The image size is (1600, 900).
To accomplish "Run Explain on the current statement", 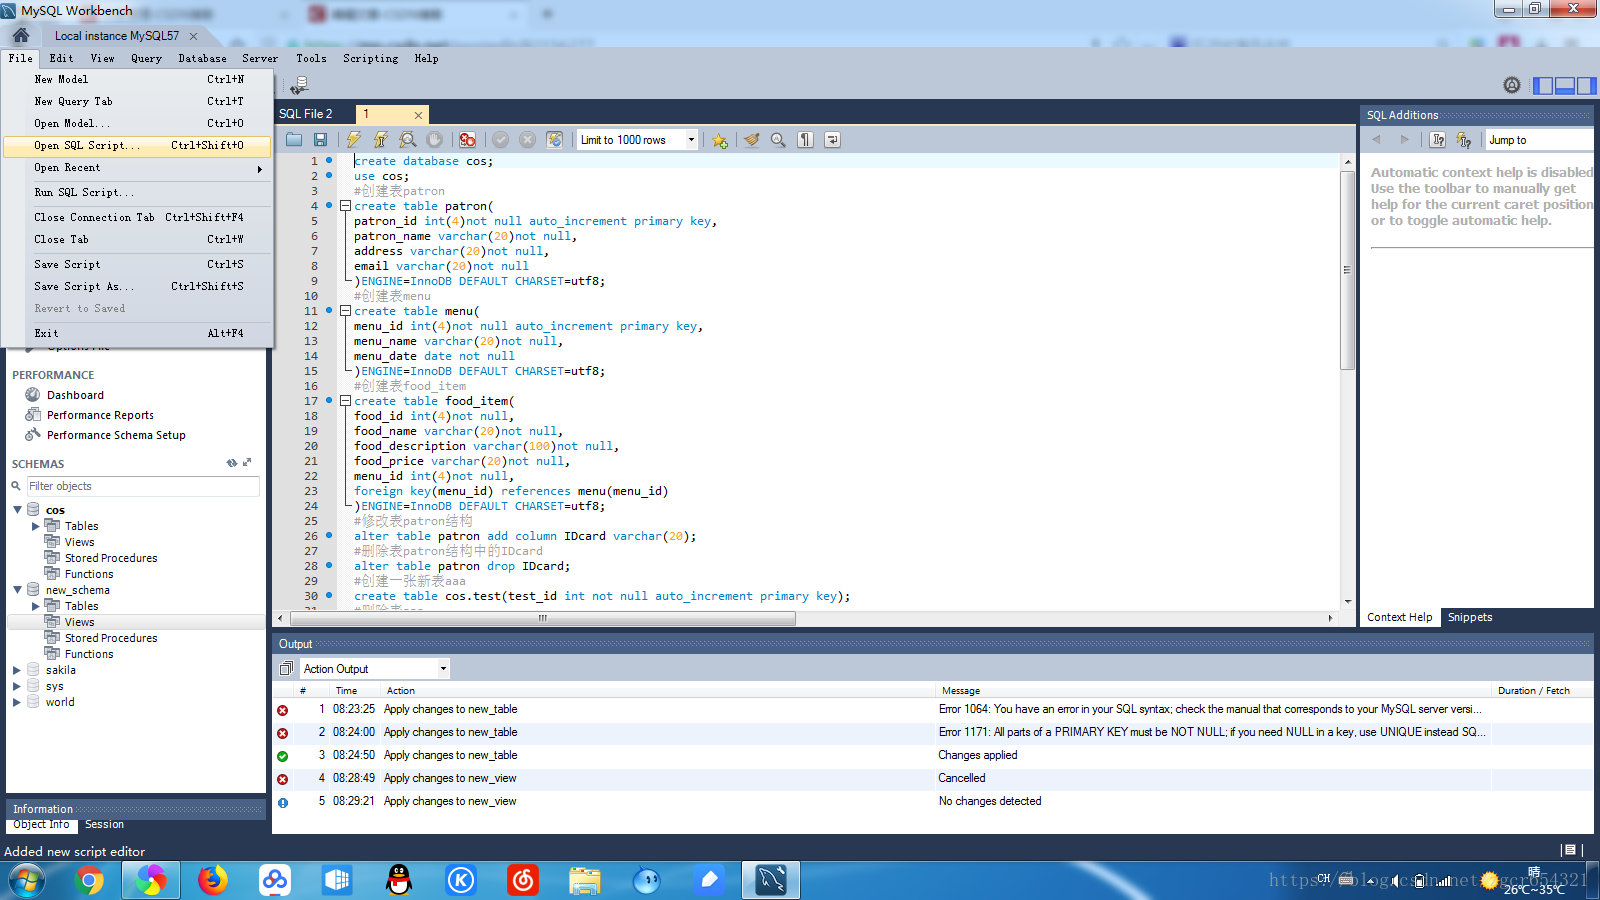I will (x=408, y=140).
